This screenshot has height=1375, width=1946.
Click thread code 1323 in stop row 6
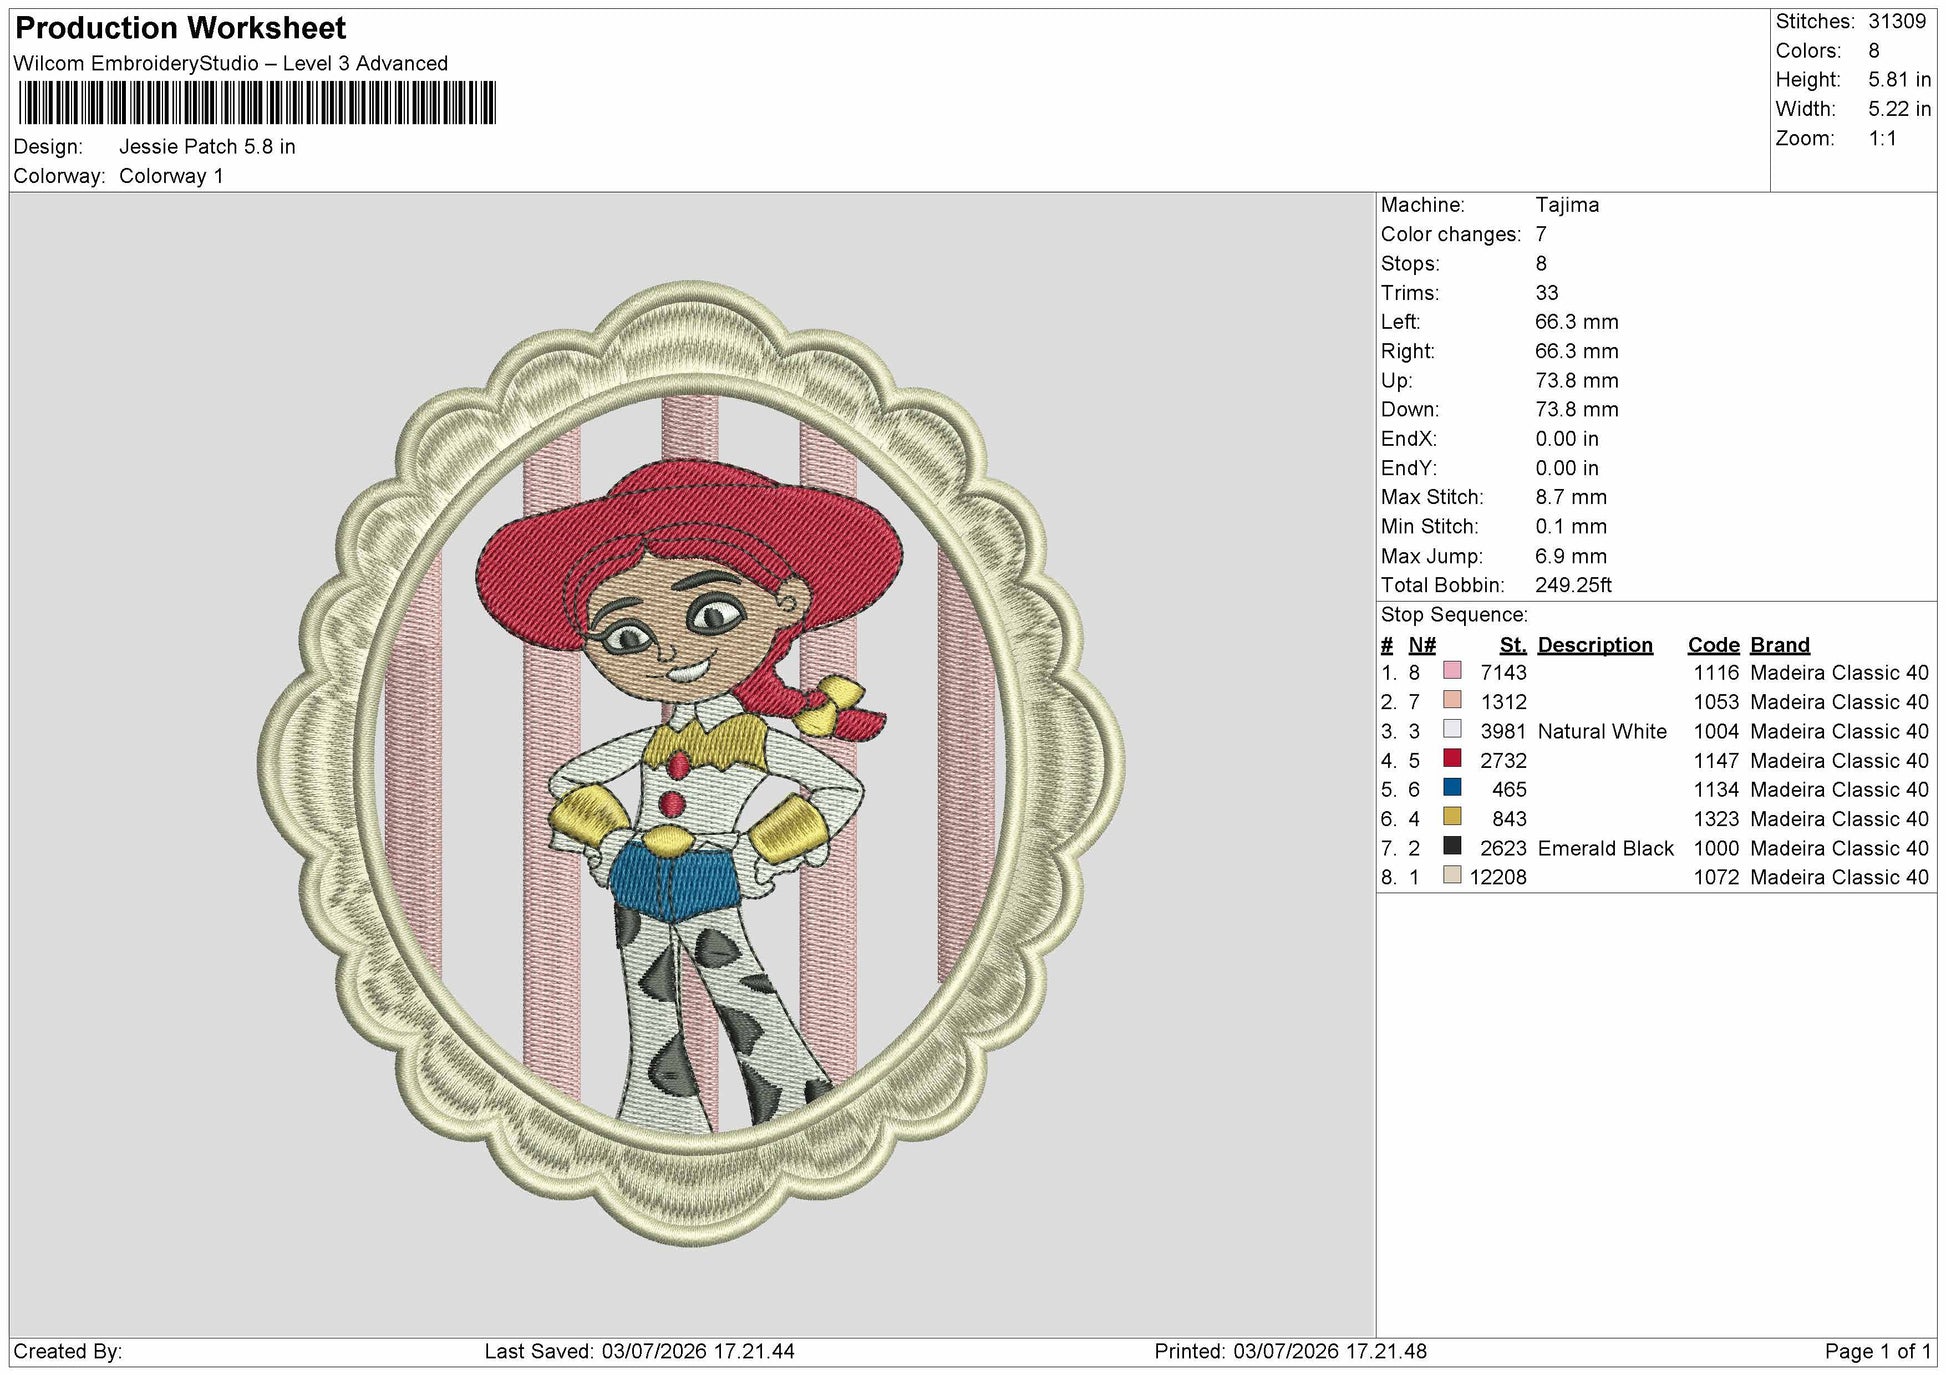(x=1716, y=819)
